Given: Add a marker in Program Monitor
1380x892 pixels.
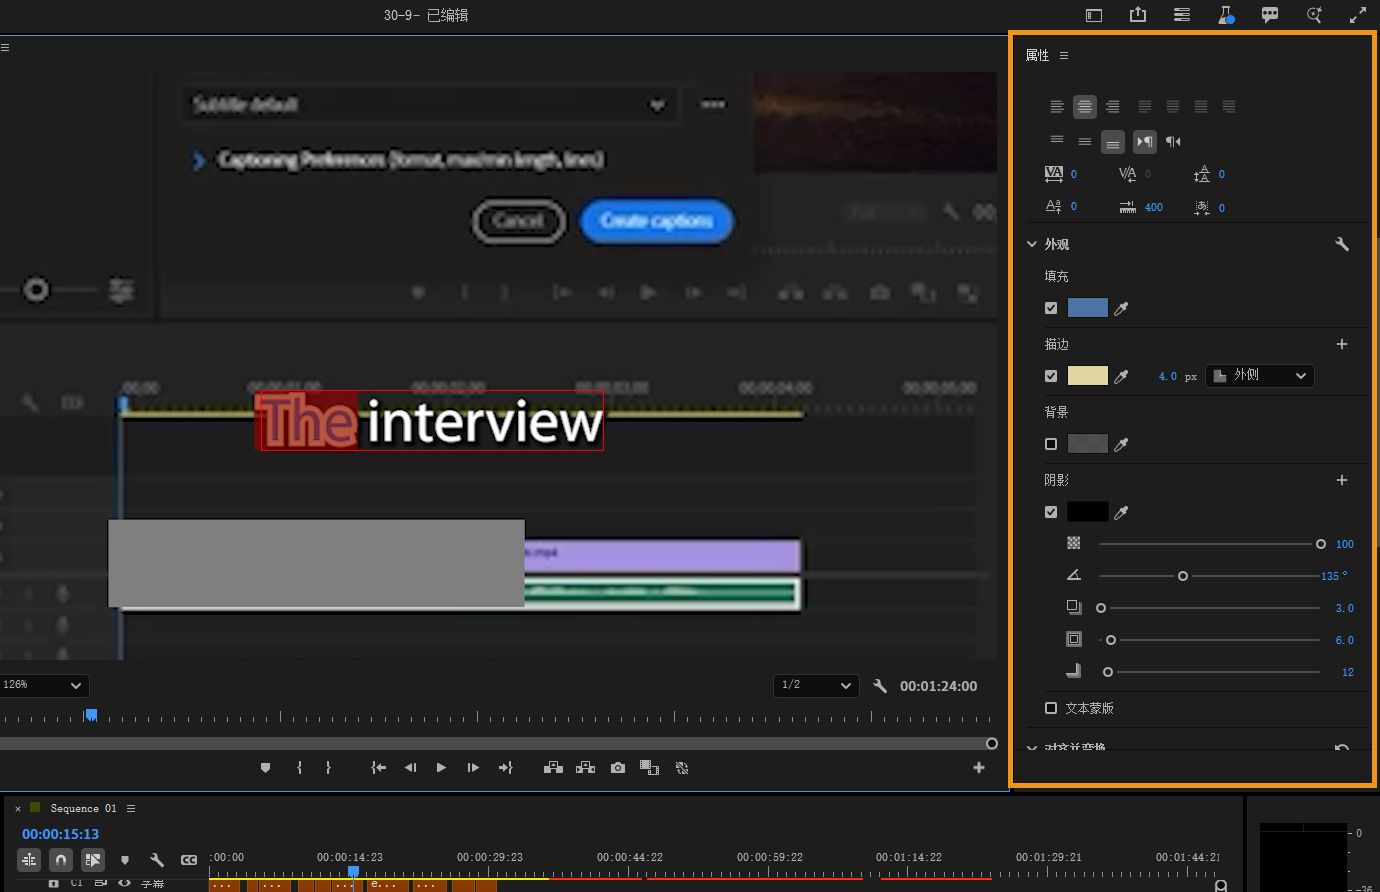Looking at the screenshot, I should pyautogui.click(x=265, y=768).
